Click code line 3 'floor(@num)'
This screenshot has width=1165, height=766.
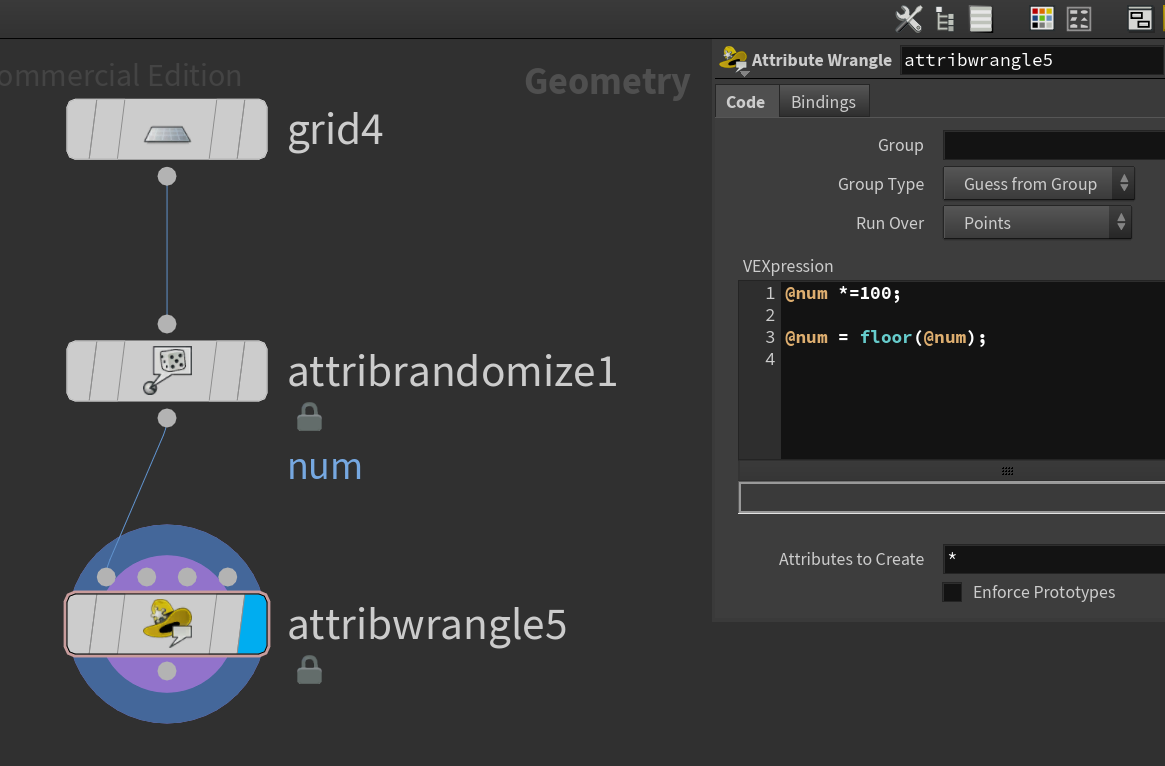[x=918, y=337]
